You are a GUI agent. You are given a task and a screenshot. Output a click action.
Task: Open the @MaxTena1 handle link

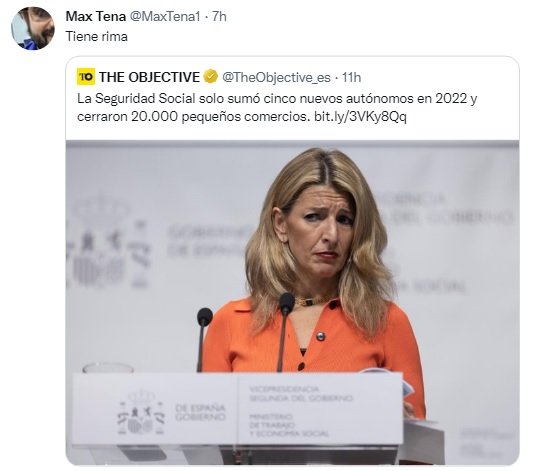point(165,16)
